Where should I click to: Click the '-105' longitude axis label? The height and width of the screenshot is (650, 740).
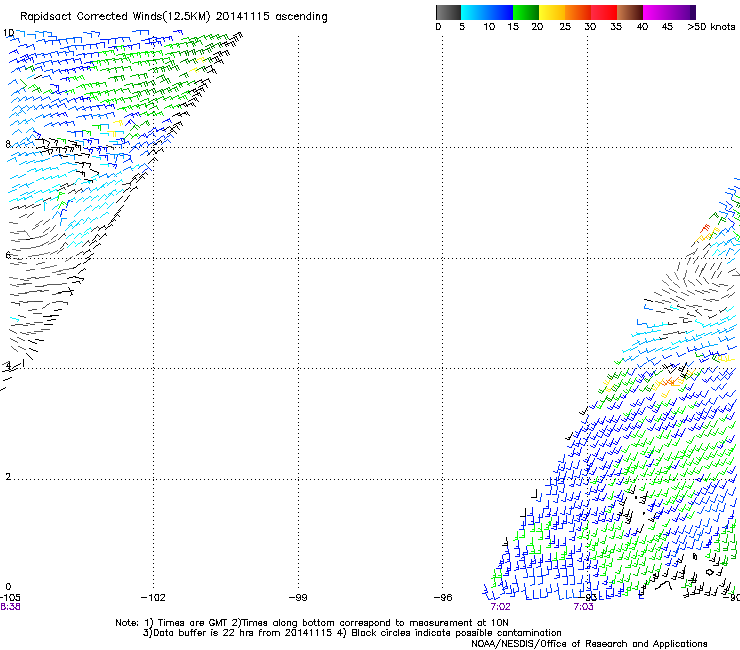[x=10, y=598]
